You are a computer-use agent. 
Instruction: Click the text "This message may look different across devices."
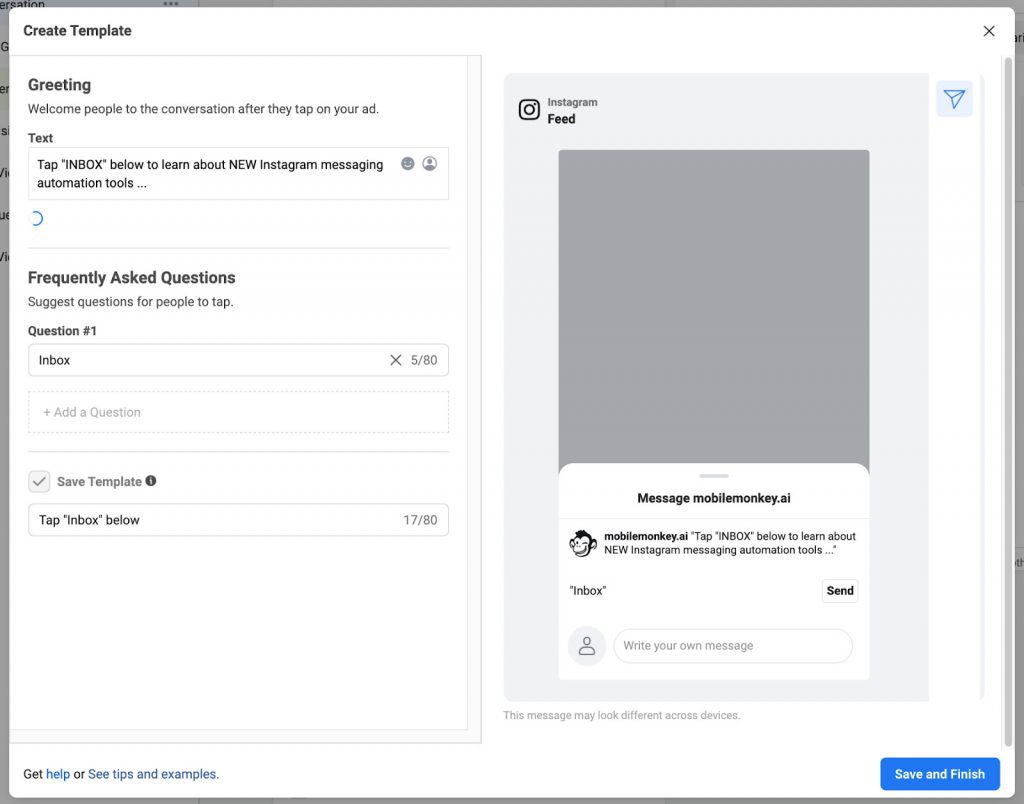tap(622, 715)
